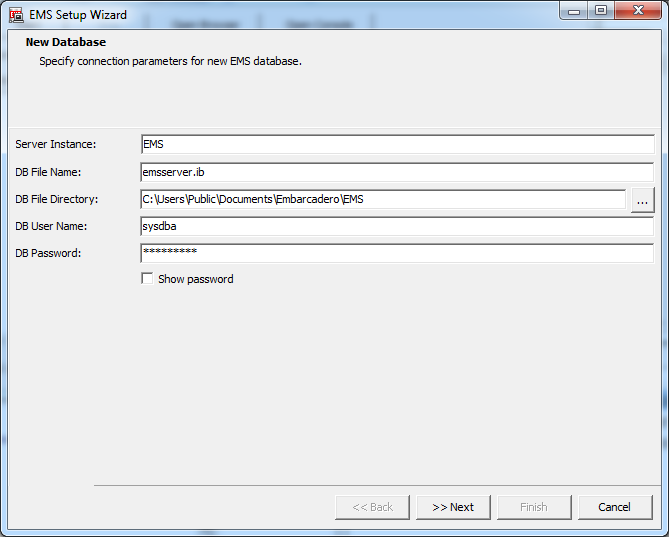669x537 pixels.
Task: Enable the Show password checkbox
Action: point(147,279)
